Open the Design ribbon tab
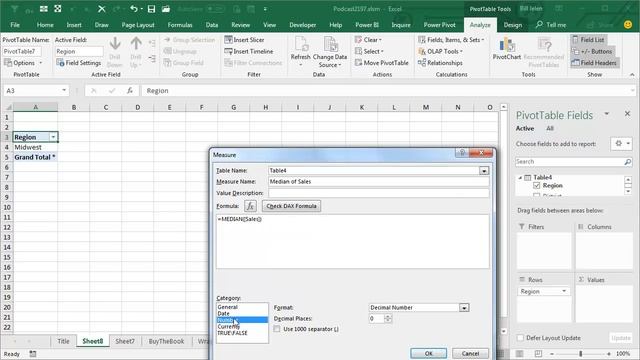The height and width of the screenshot is (360, 640). coord(513,25)
